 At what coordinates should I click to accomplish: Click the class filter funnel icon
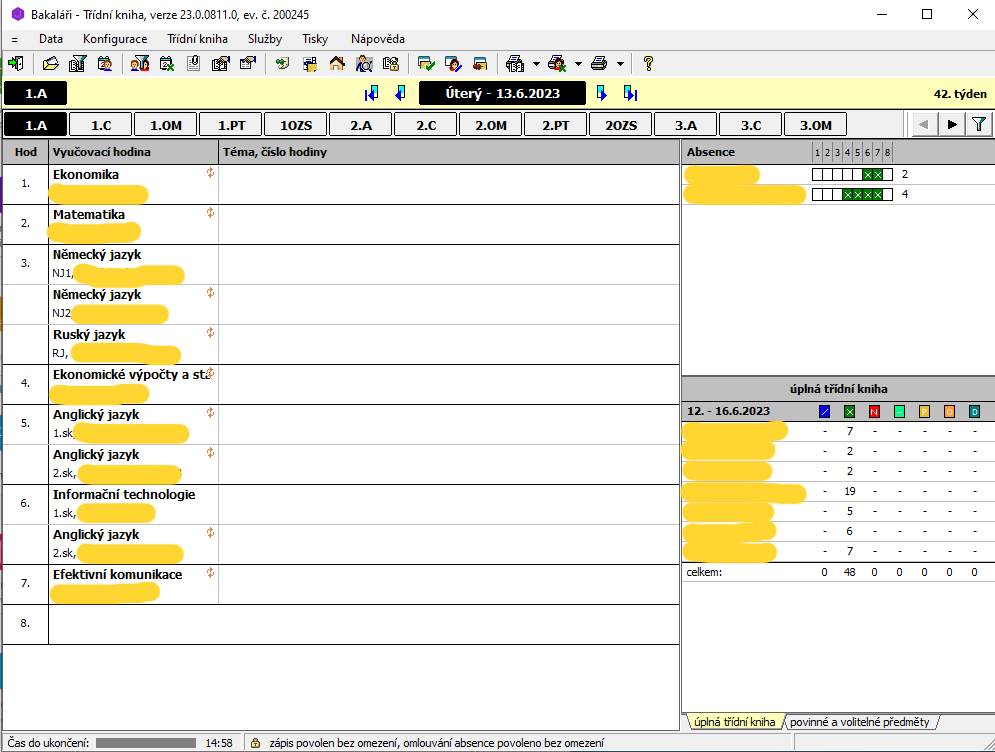click(x=979, y=125)
